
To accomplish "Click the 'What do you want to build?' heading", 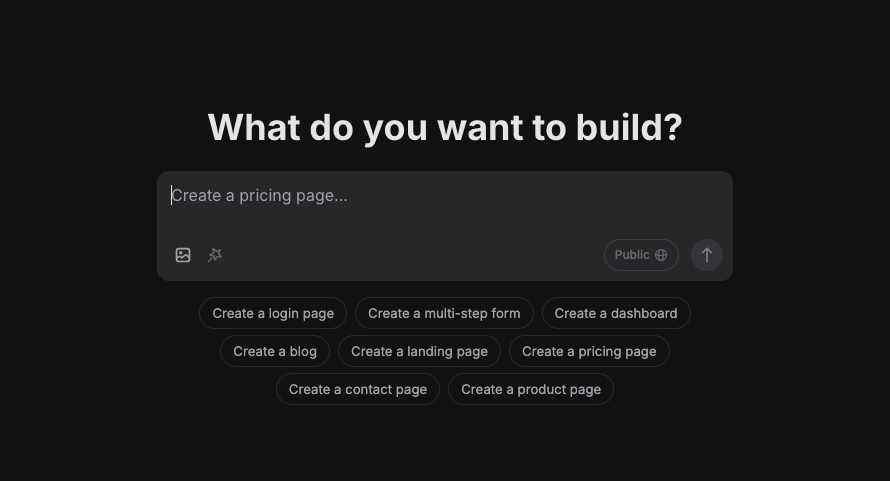I will (445, 127).
